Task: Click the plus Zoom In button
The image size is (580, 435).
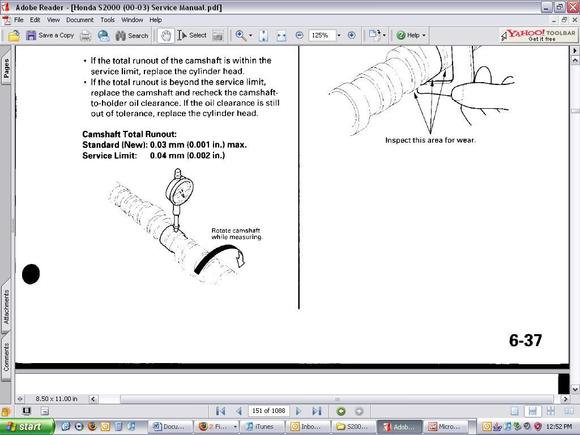Action: coord(351,36)
